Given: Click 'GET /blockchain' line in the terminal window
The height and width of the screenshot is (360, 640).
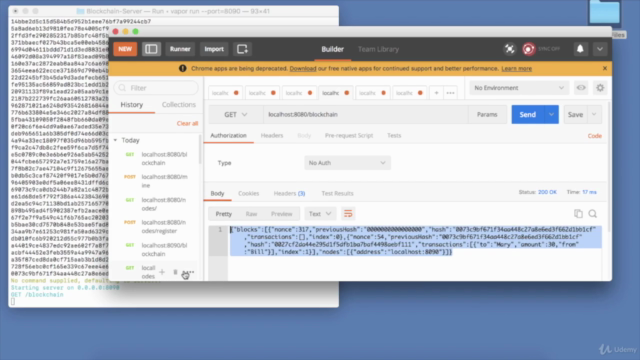Looking at the screenshot, I should click(x=37, y=295).
